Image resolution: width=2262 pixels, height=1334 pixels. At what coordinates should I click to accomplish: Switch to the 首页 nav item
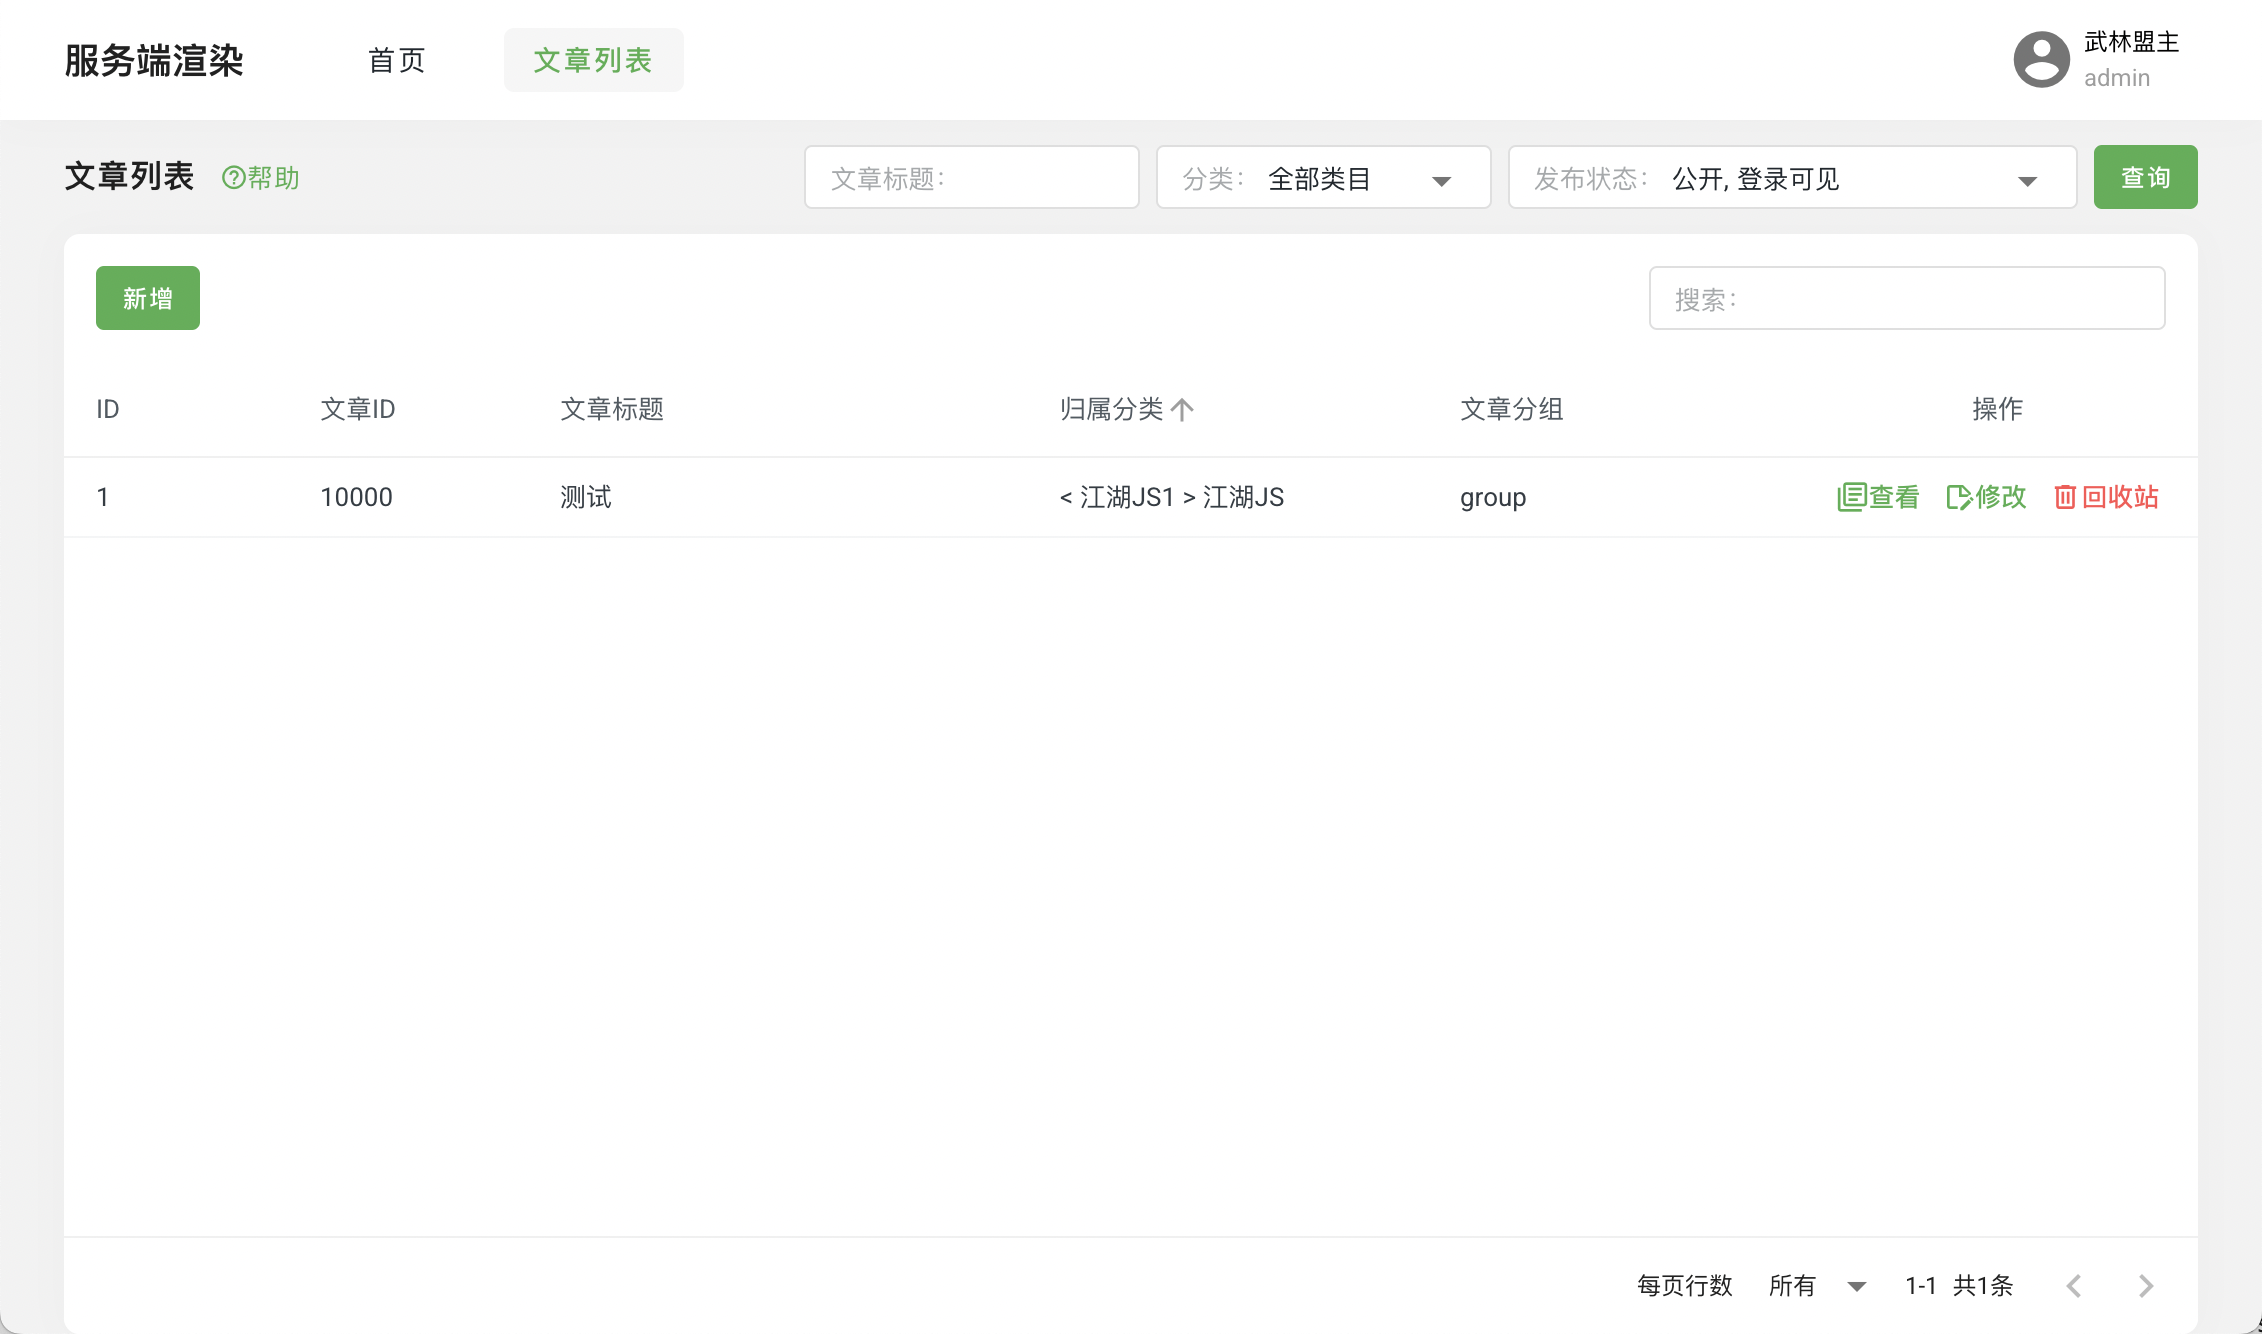coord(396,60)
